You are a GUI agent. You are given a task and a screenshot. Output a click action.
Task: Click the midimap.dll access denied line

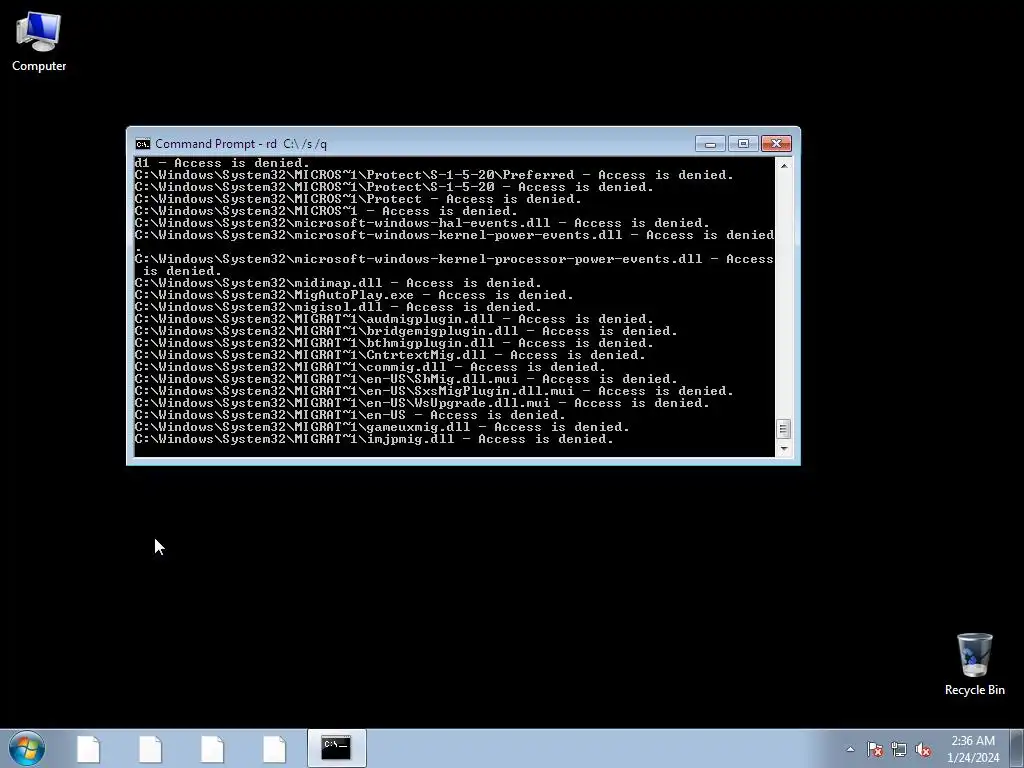(x=338, y=283)
